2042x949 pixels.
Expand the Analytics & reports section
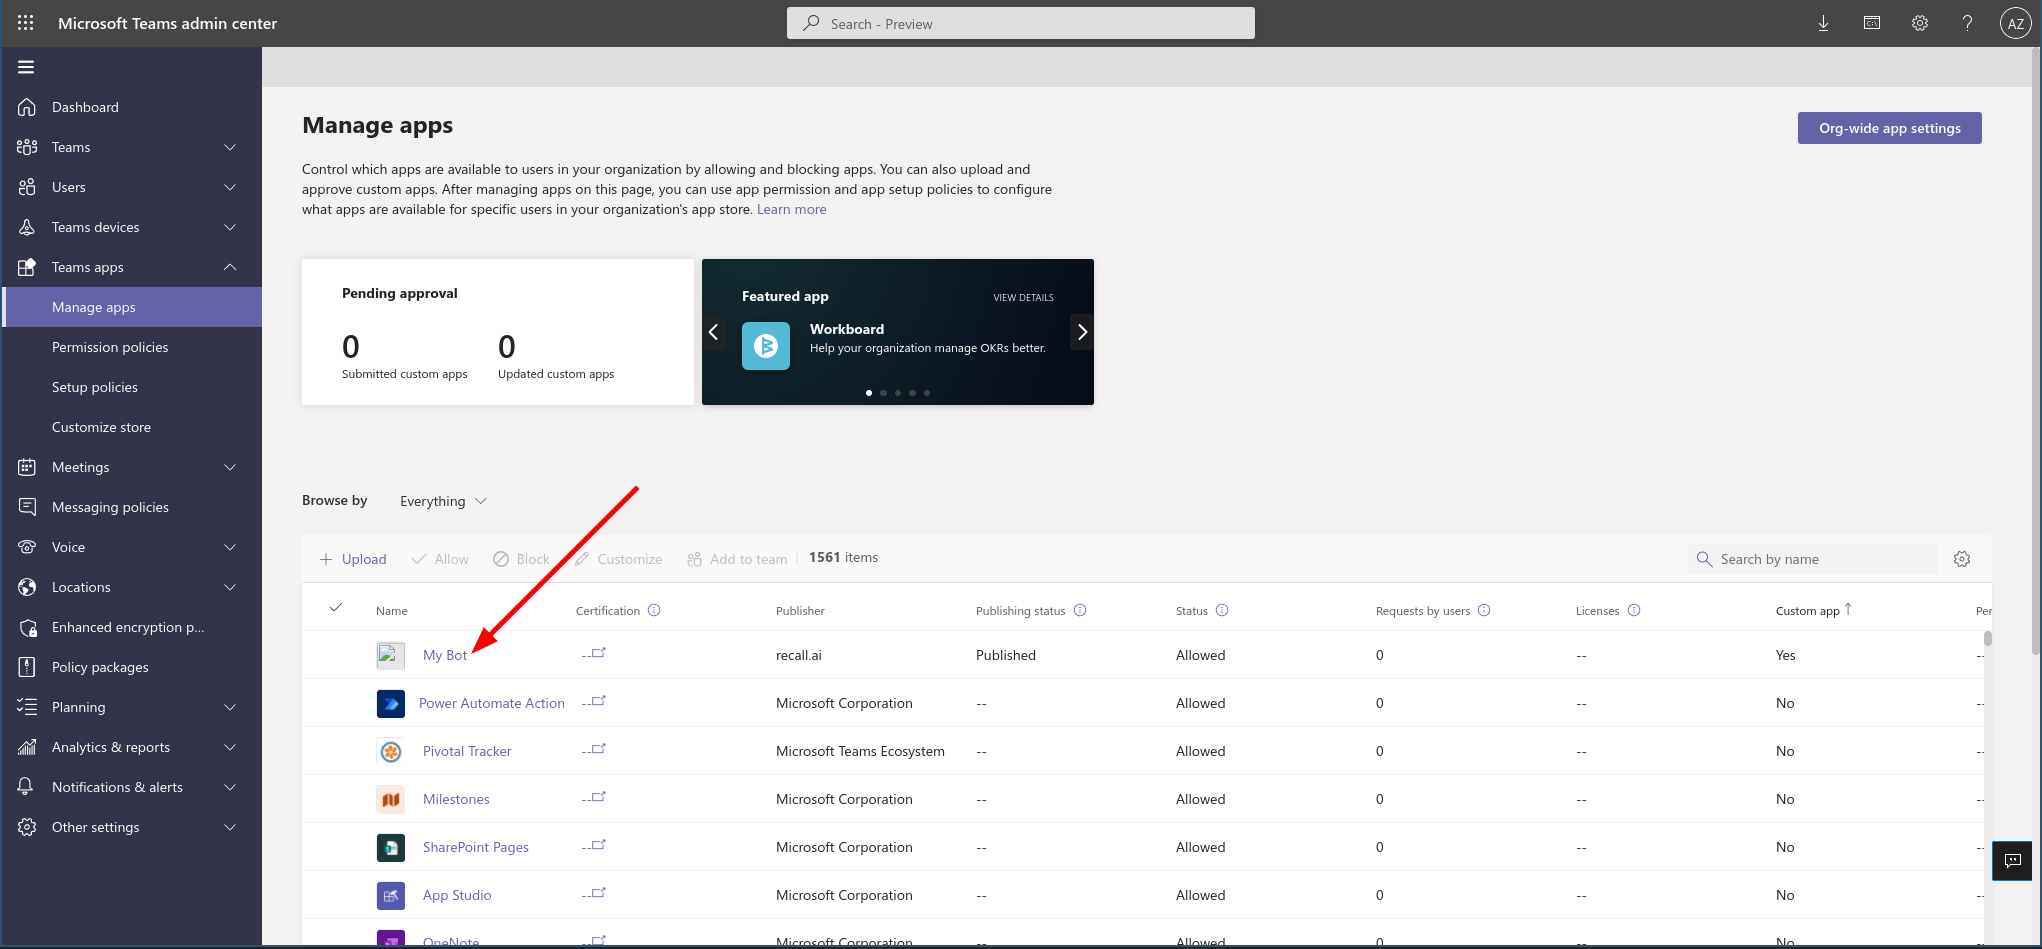[230, 747]
